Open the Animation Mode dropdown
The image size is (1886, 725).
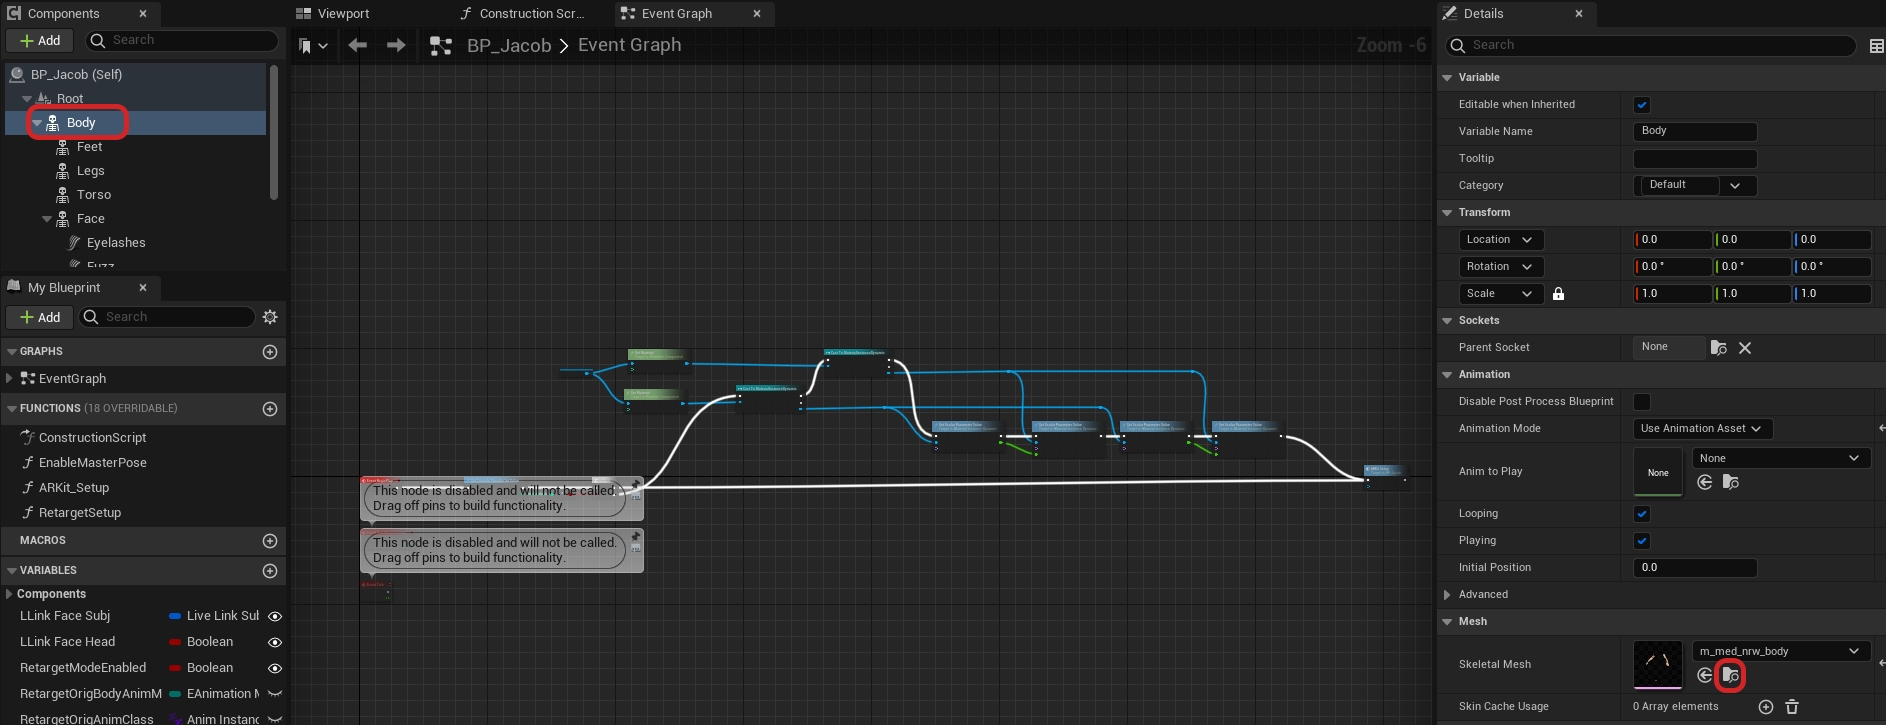(1702, 429)
